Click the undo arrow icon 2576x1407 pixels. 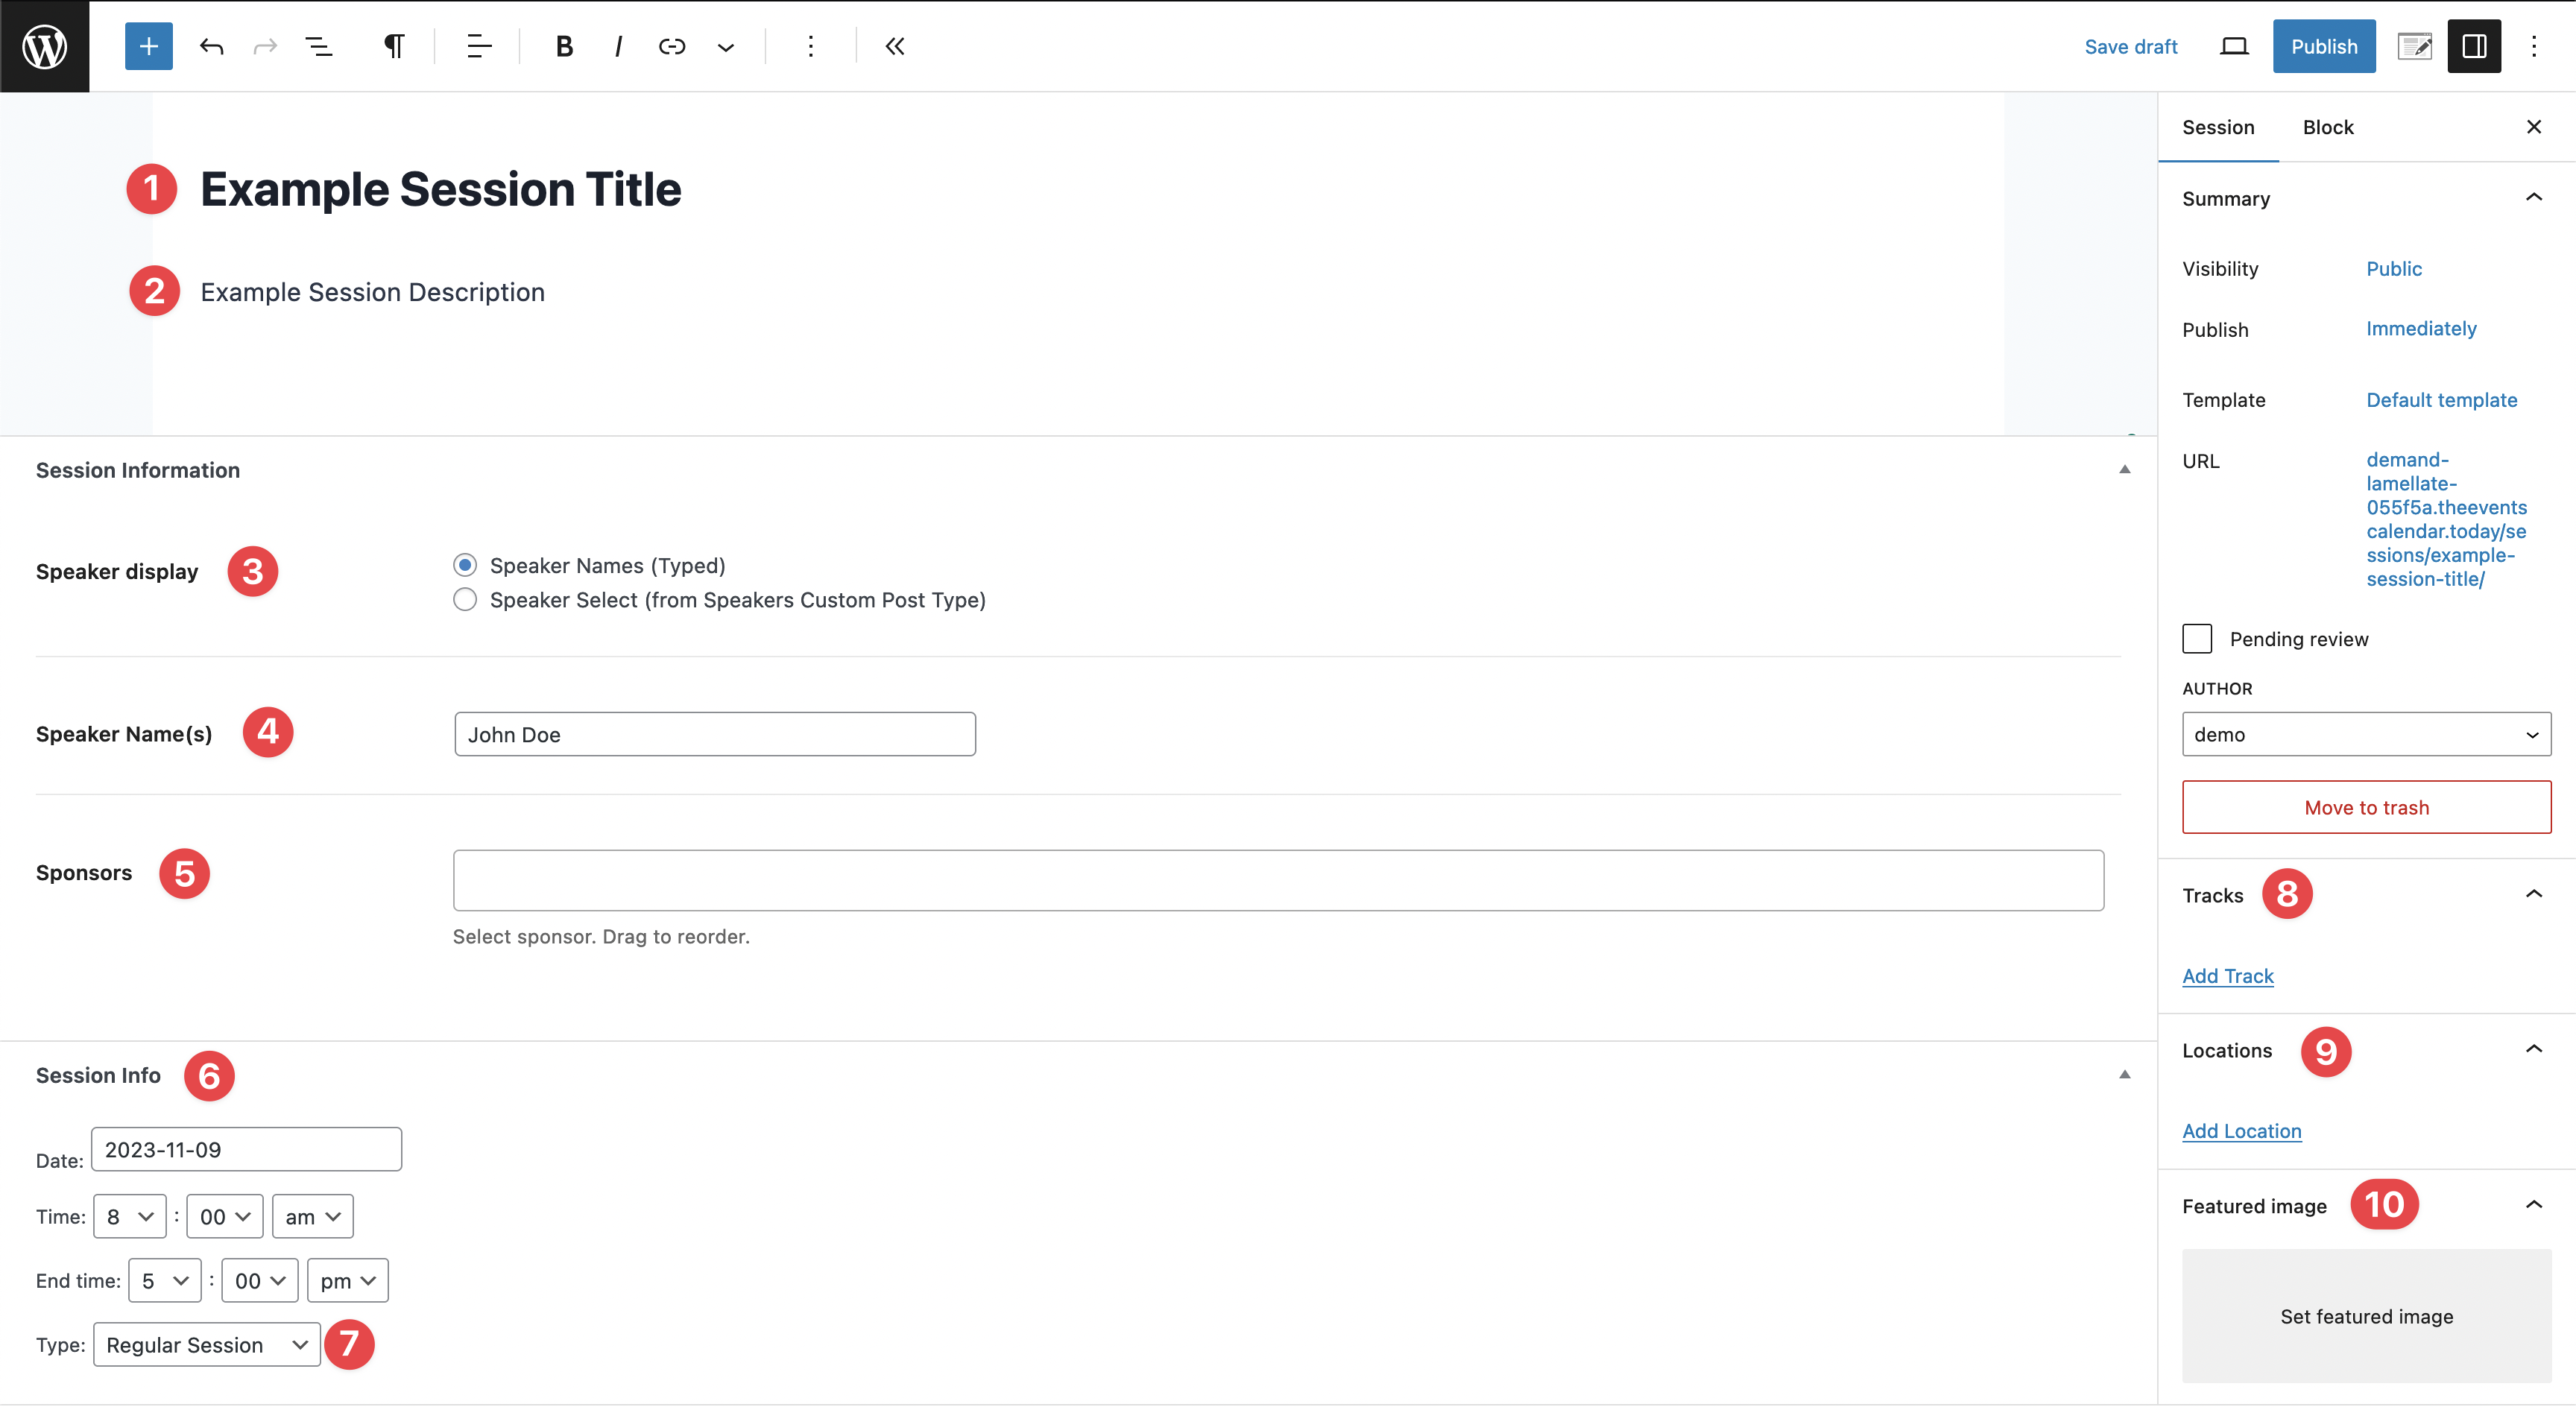tap(211, 46)
